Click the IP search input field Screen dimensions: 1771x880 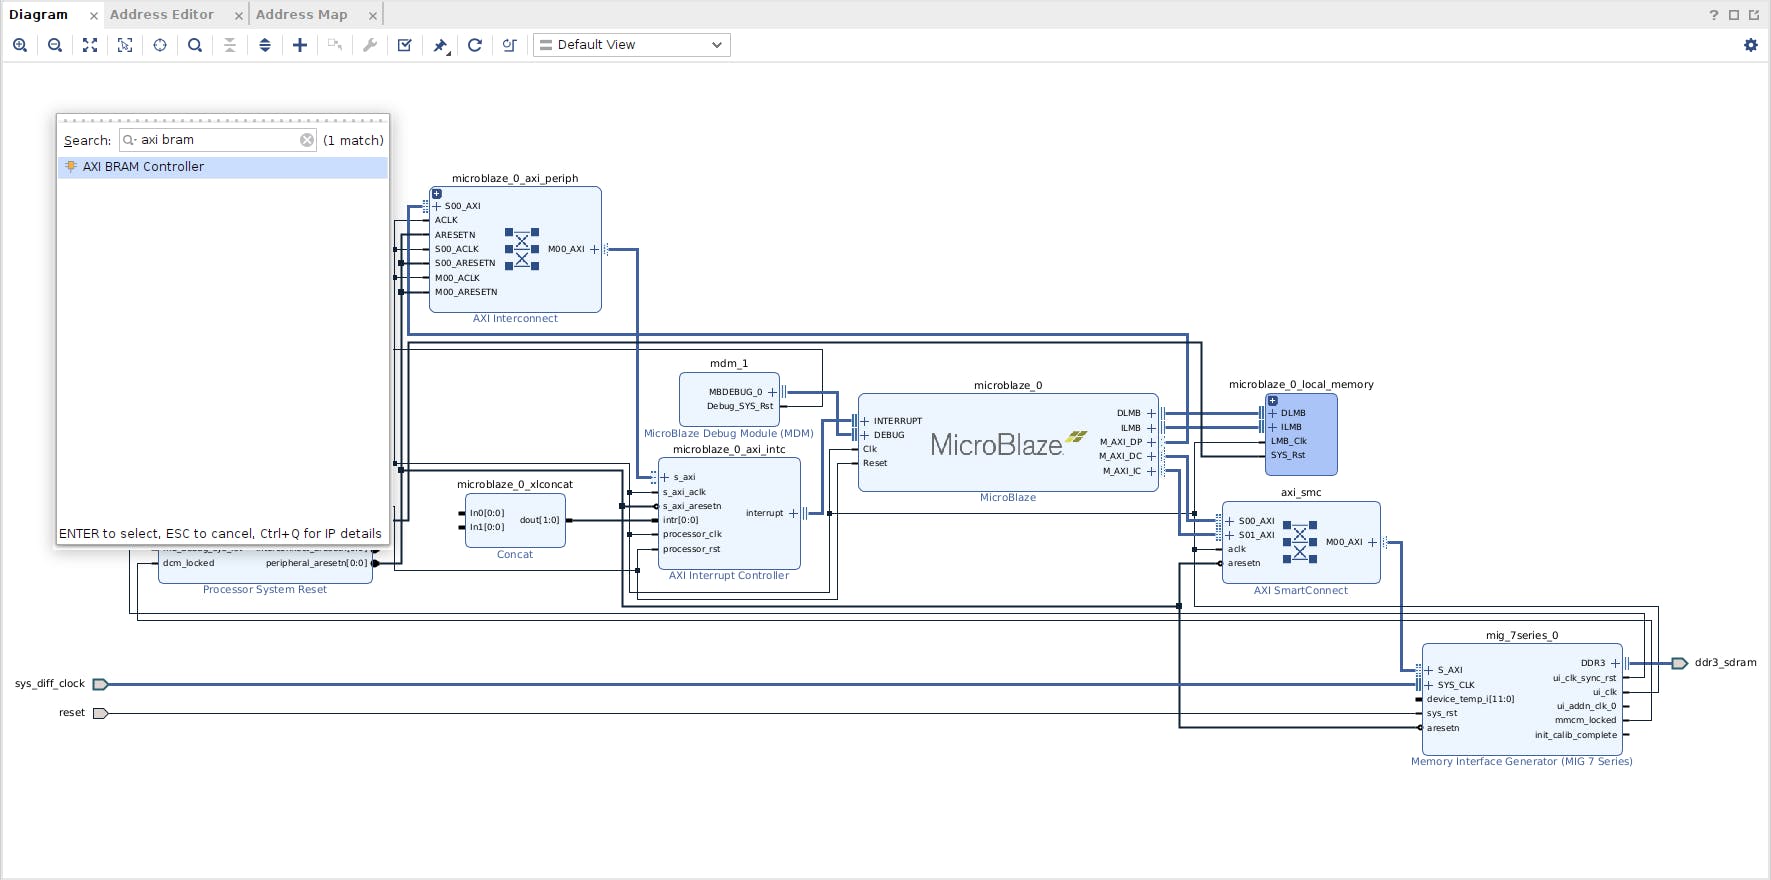pyautogui.click(x=218, y=140)
